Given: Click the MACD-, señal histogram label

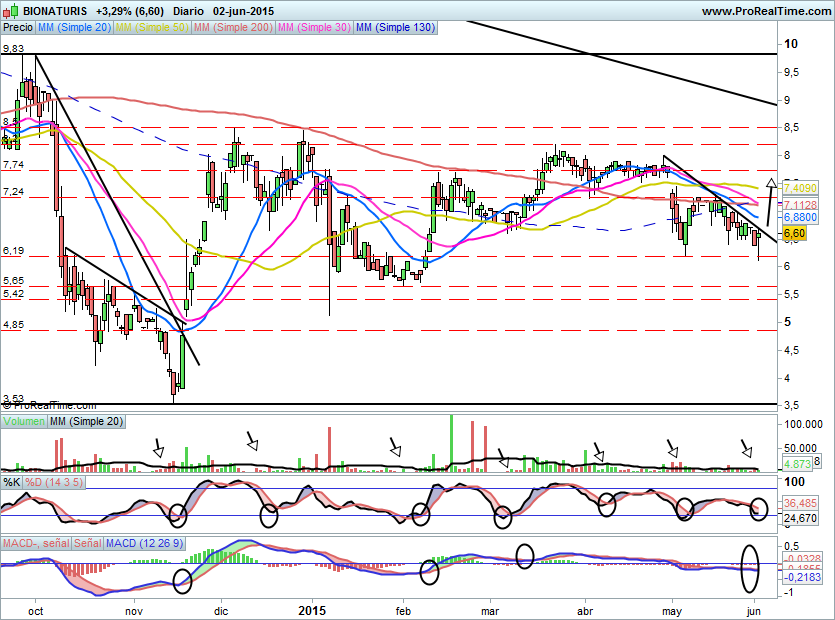Looking at the screenshot, I should 36,543.
